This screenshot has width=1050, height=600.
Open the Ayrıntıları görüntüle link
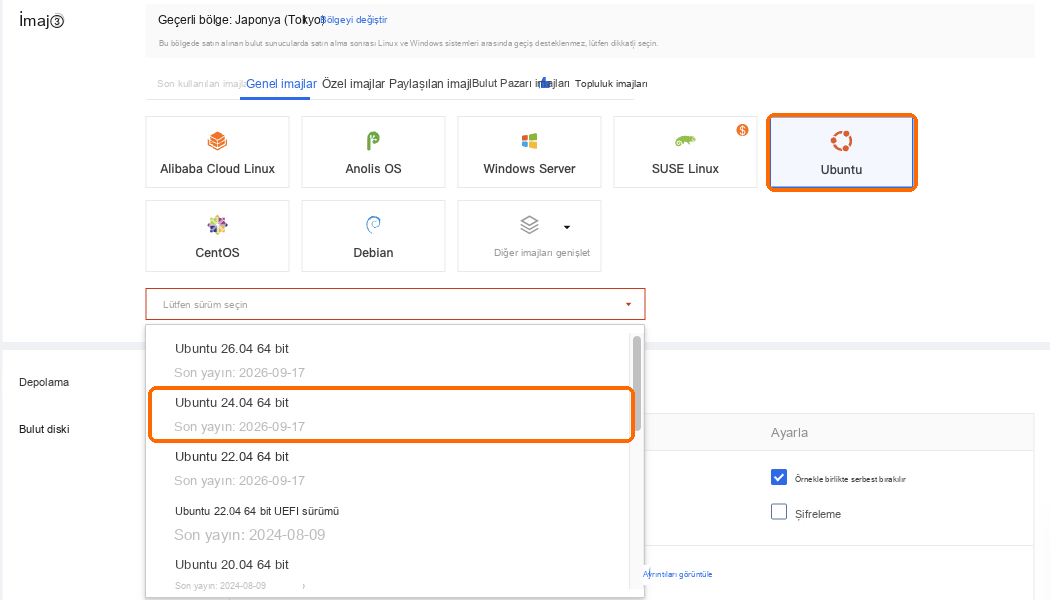[678, 574]
